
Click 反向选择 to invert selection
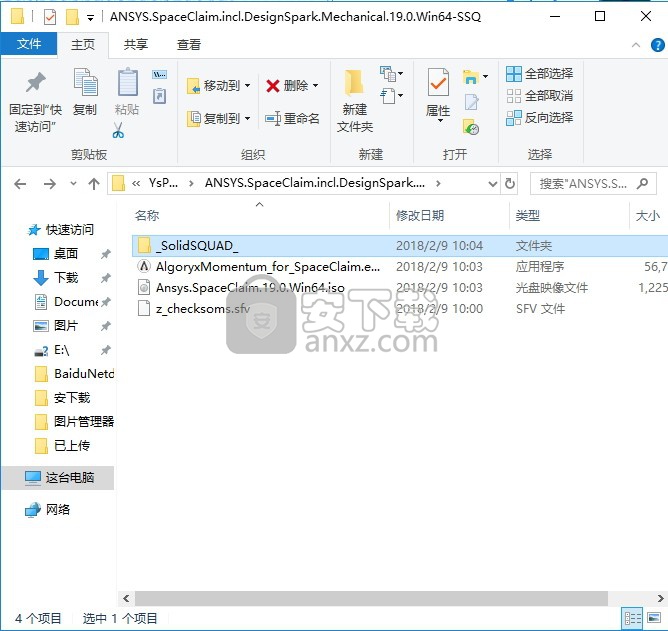coord(539,118)
